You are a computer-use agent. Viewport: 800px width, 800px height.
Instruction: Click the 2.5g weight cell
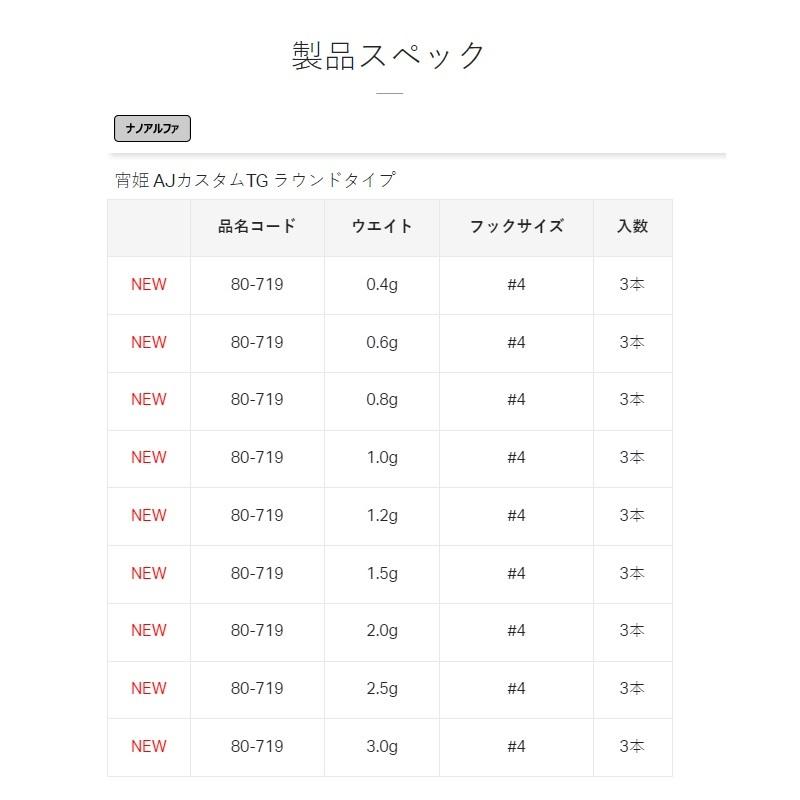click(382, 688)
